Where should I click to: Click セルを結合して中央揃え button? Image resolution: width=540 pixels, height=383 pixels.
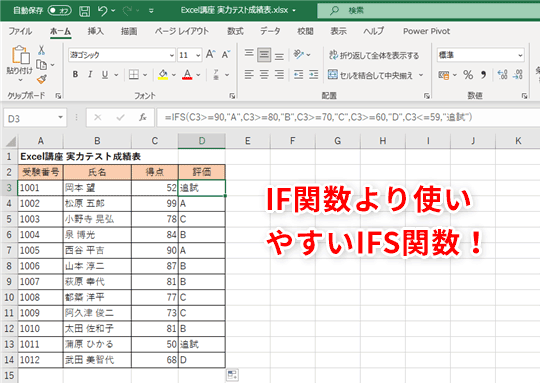(x=375, y=75)
